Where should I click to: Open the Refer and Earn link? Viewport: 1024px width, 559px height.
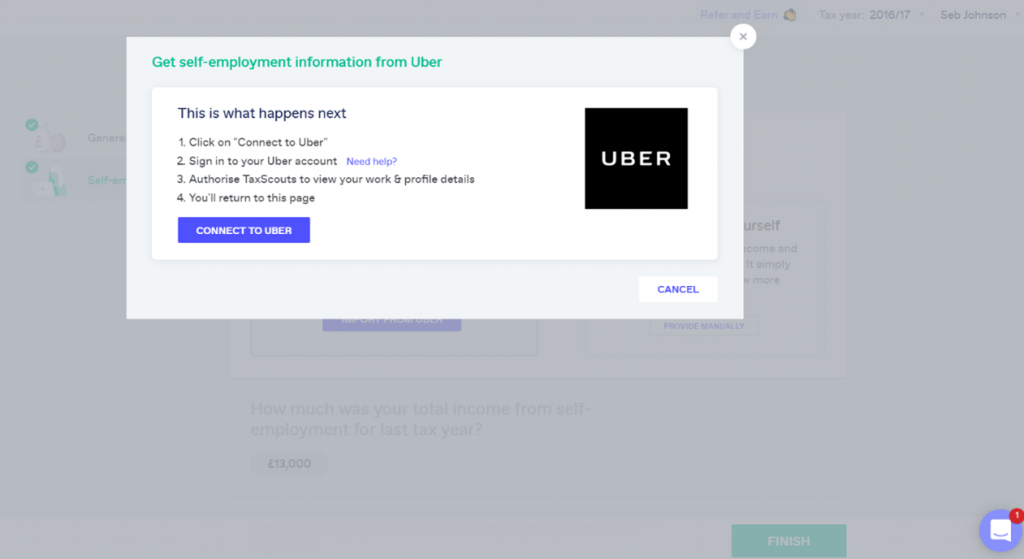click(739, 15)
